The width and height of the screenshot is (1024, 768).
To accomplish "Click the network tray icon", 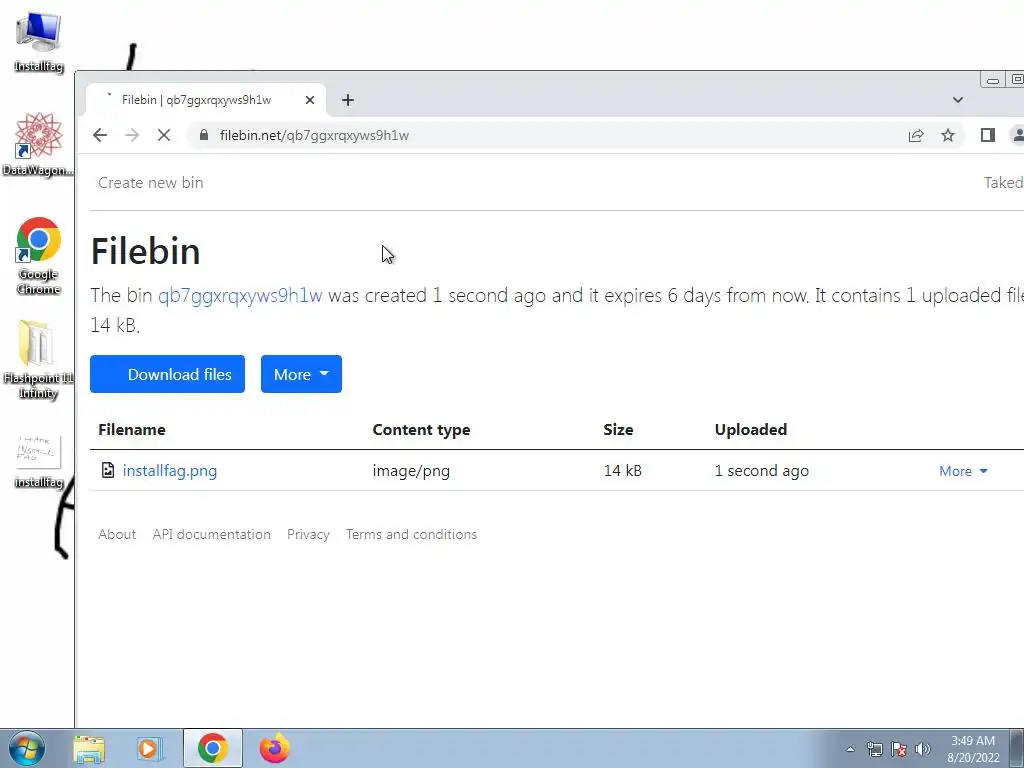I will pos(874,749).
